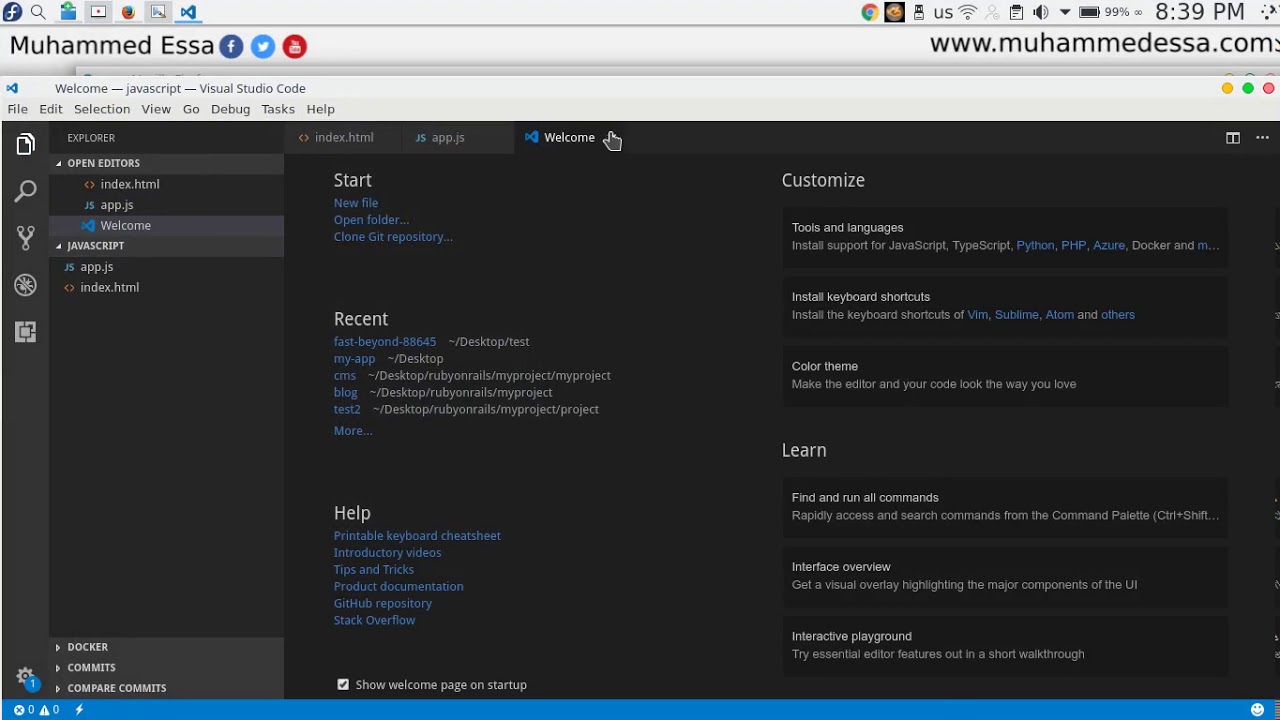
Task: Click the feedback smiley icon
Action: coord(1257,710)
